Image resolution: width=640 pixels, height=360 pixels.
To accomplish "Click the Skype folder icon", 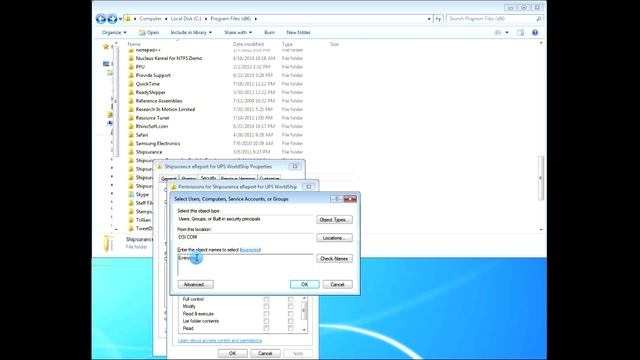I will pyautogui.click(x=131, y=195).
